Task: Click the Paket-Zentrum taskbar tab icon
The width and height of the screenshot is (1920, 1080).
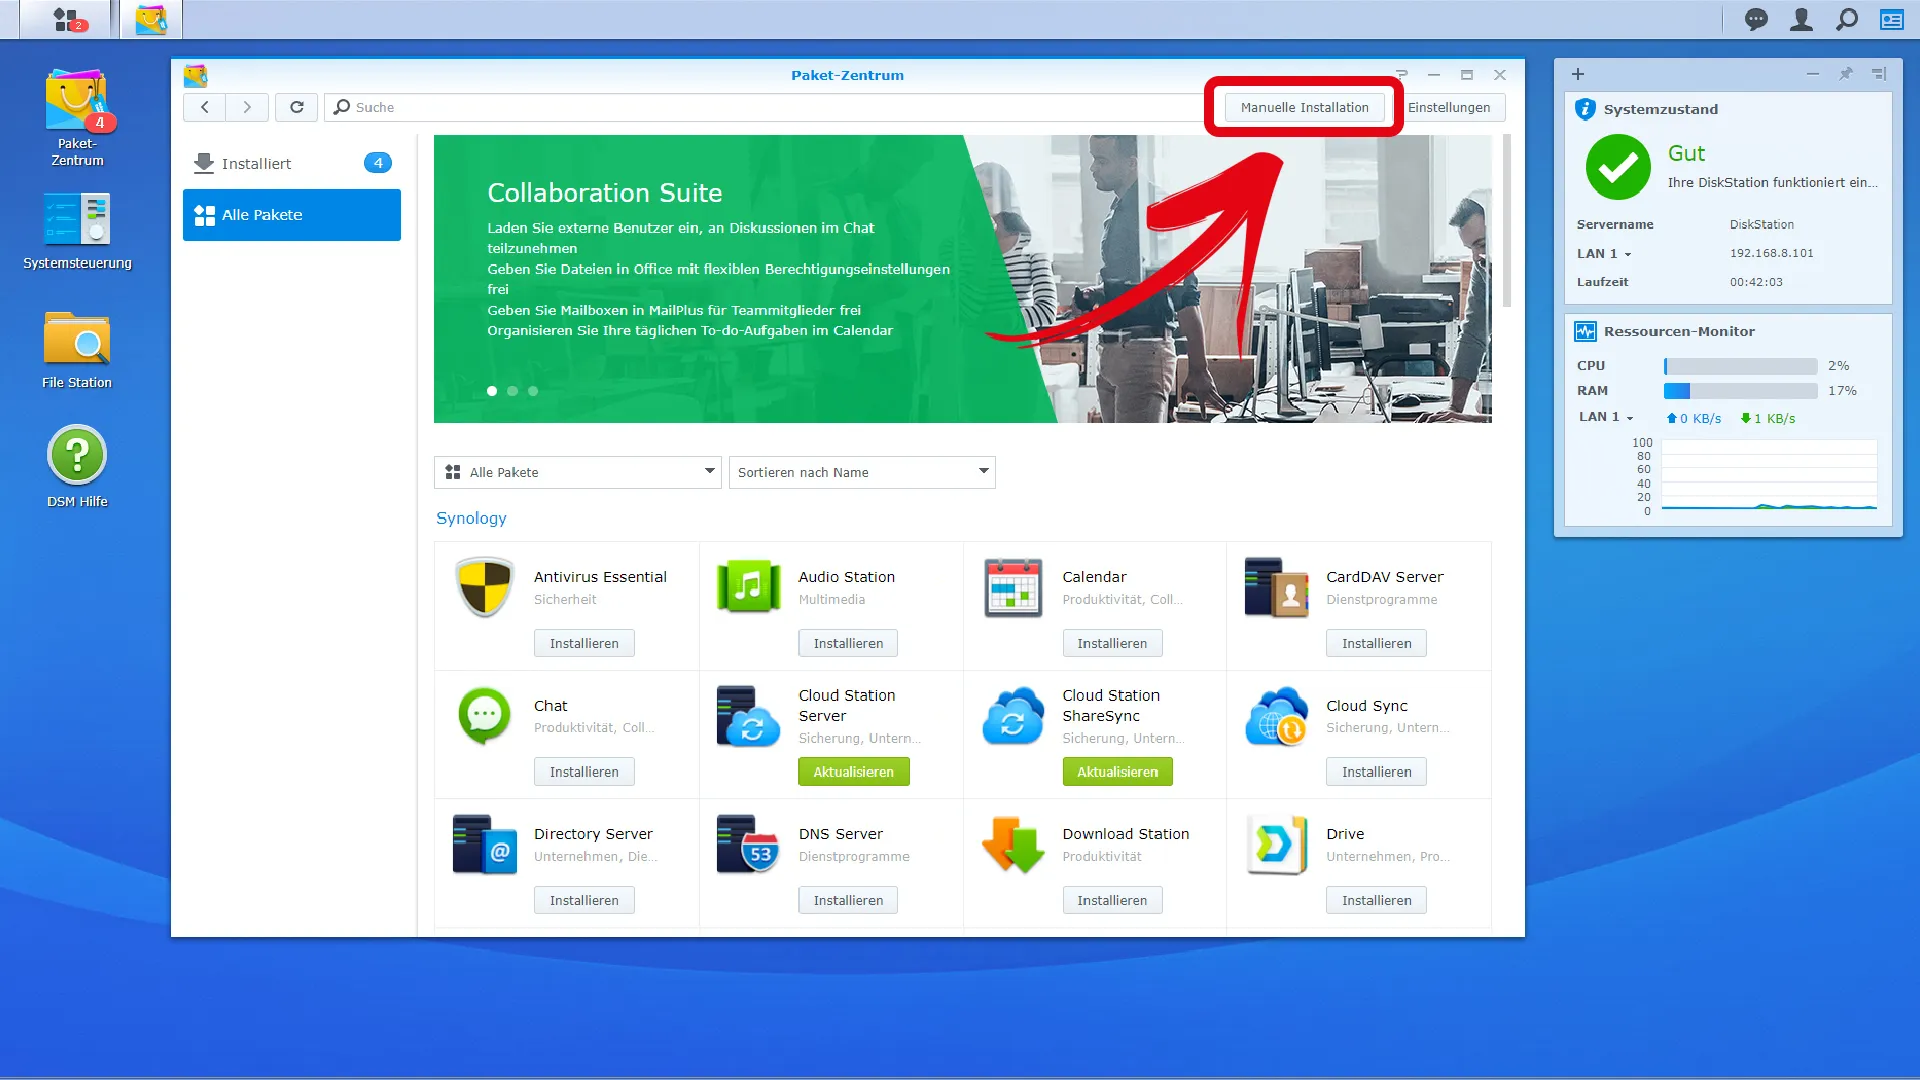Action: tap(151, 19)
